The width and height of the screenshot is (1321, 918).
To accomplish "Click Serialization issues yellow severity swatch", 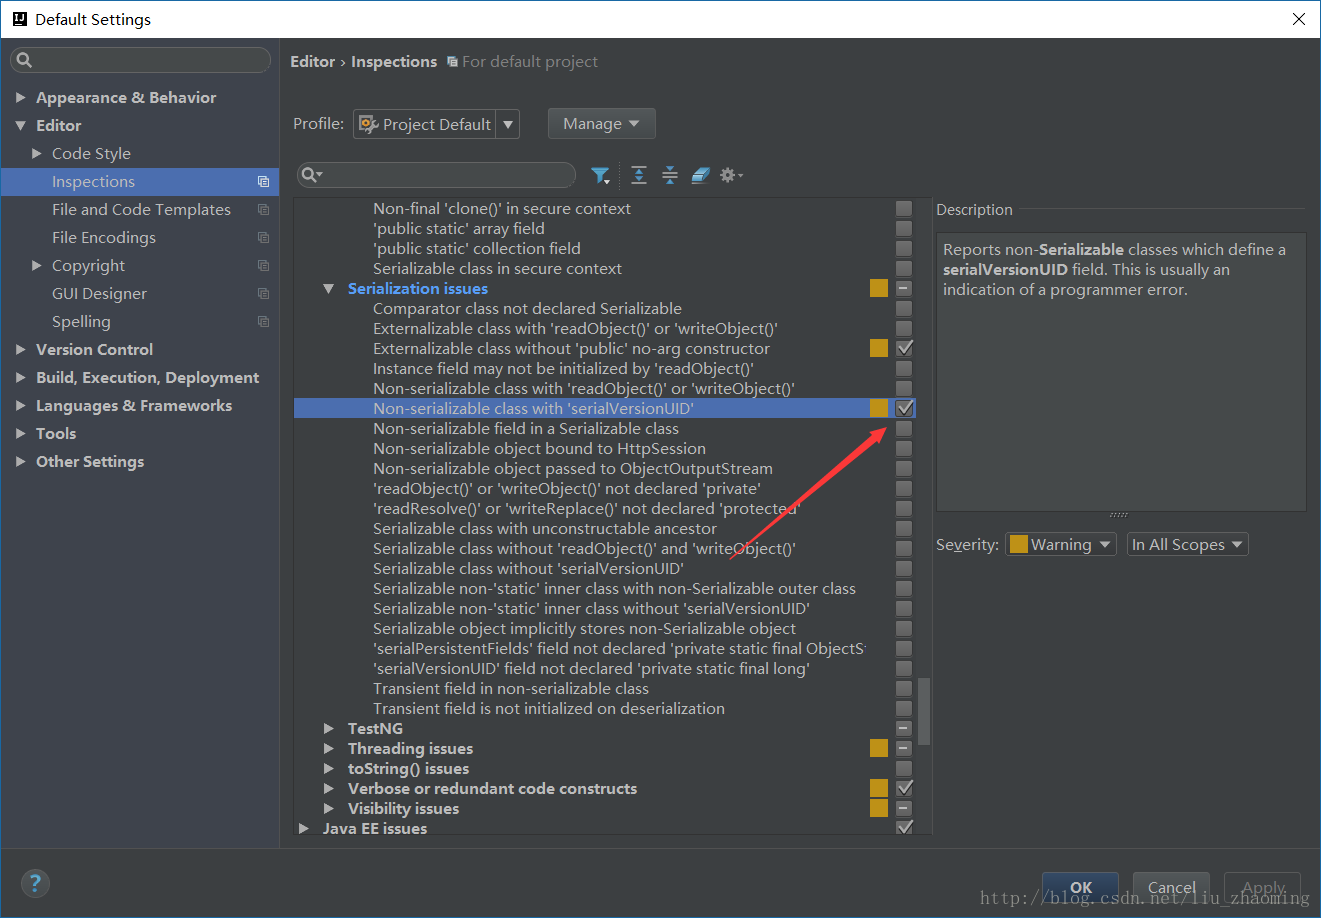I will click(x=879, y=288).
